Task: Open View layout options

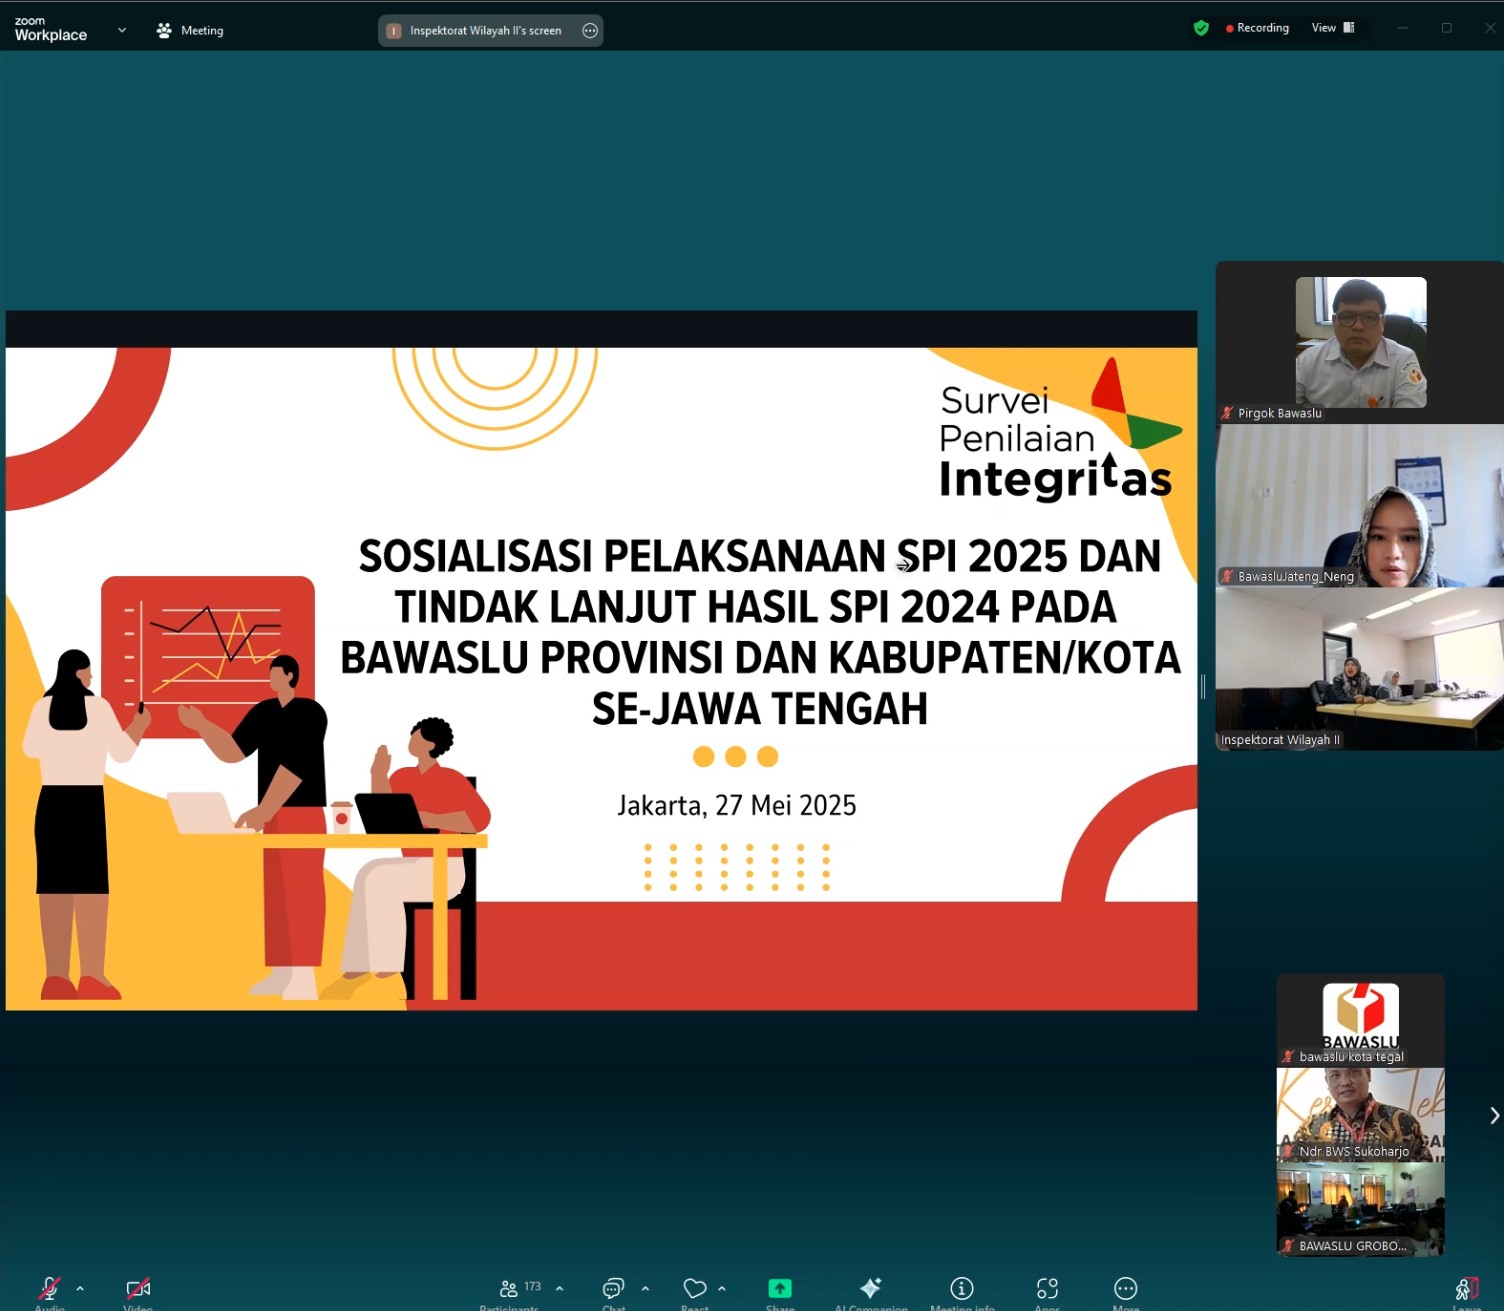Action: 1334,27
